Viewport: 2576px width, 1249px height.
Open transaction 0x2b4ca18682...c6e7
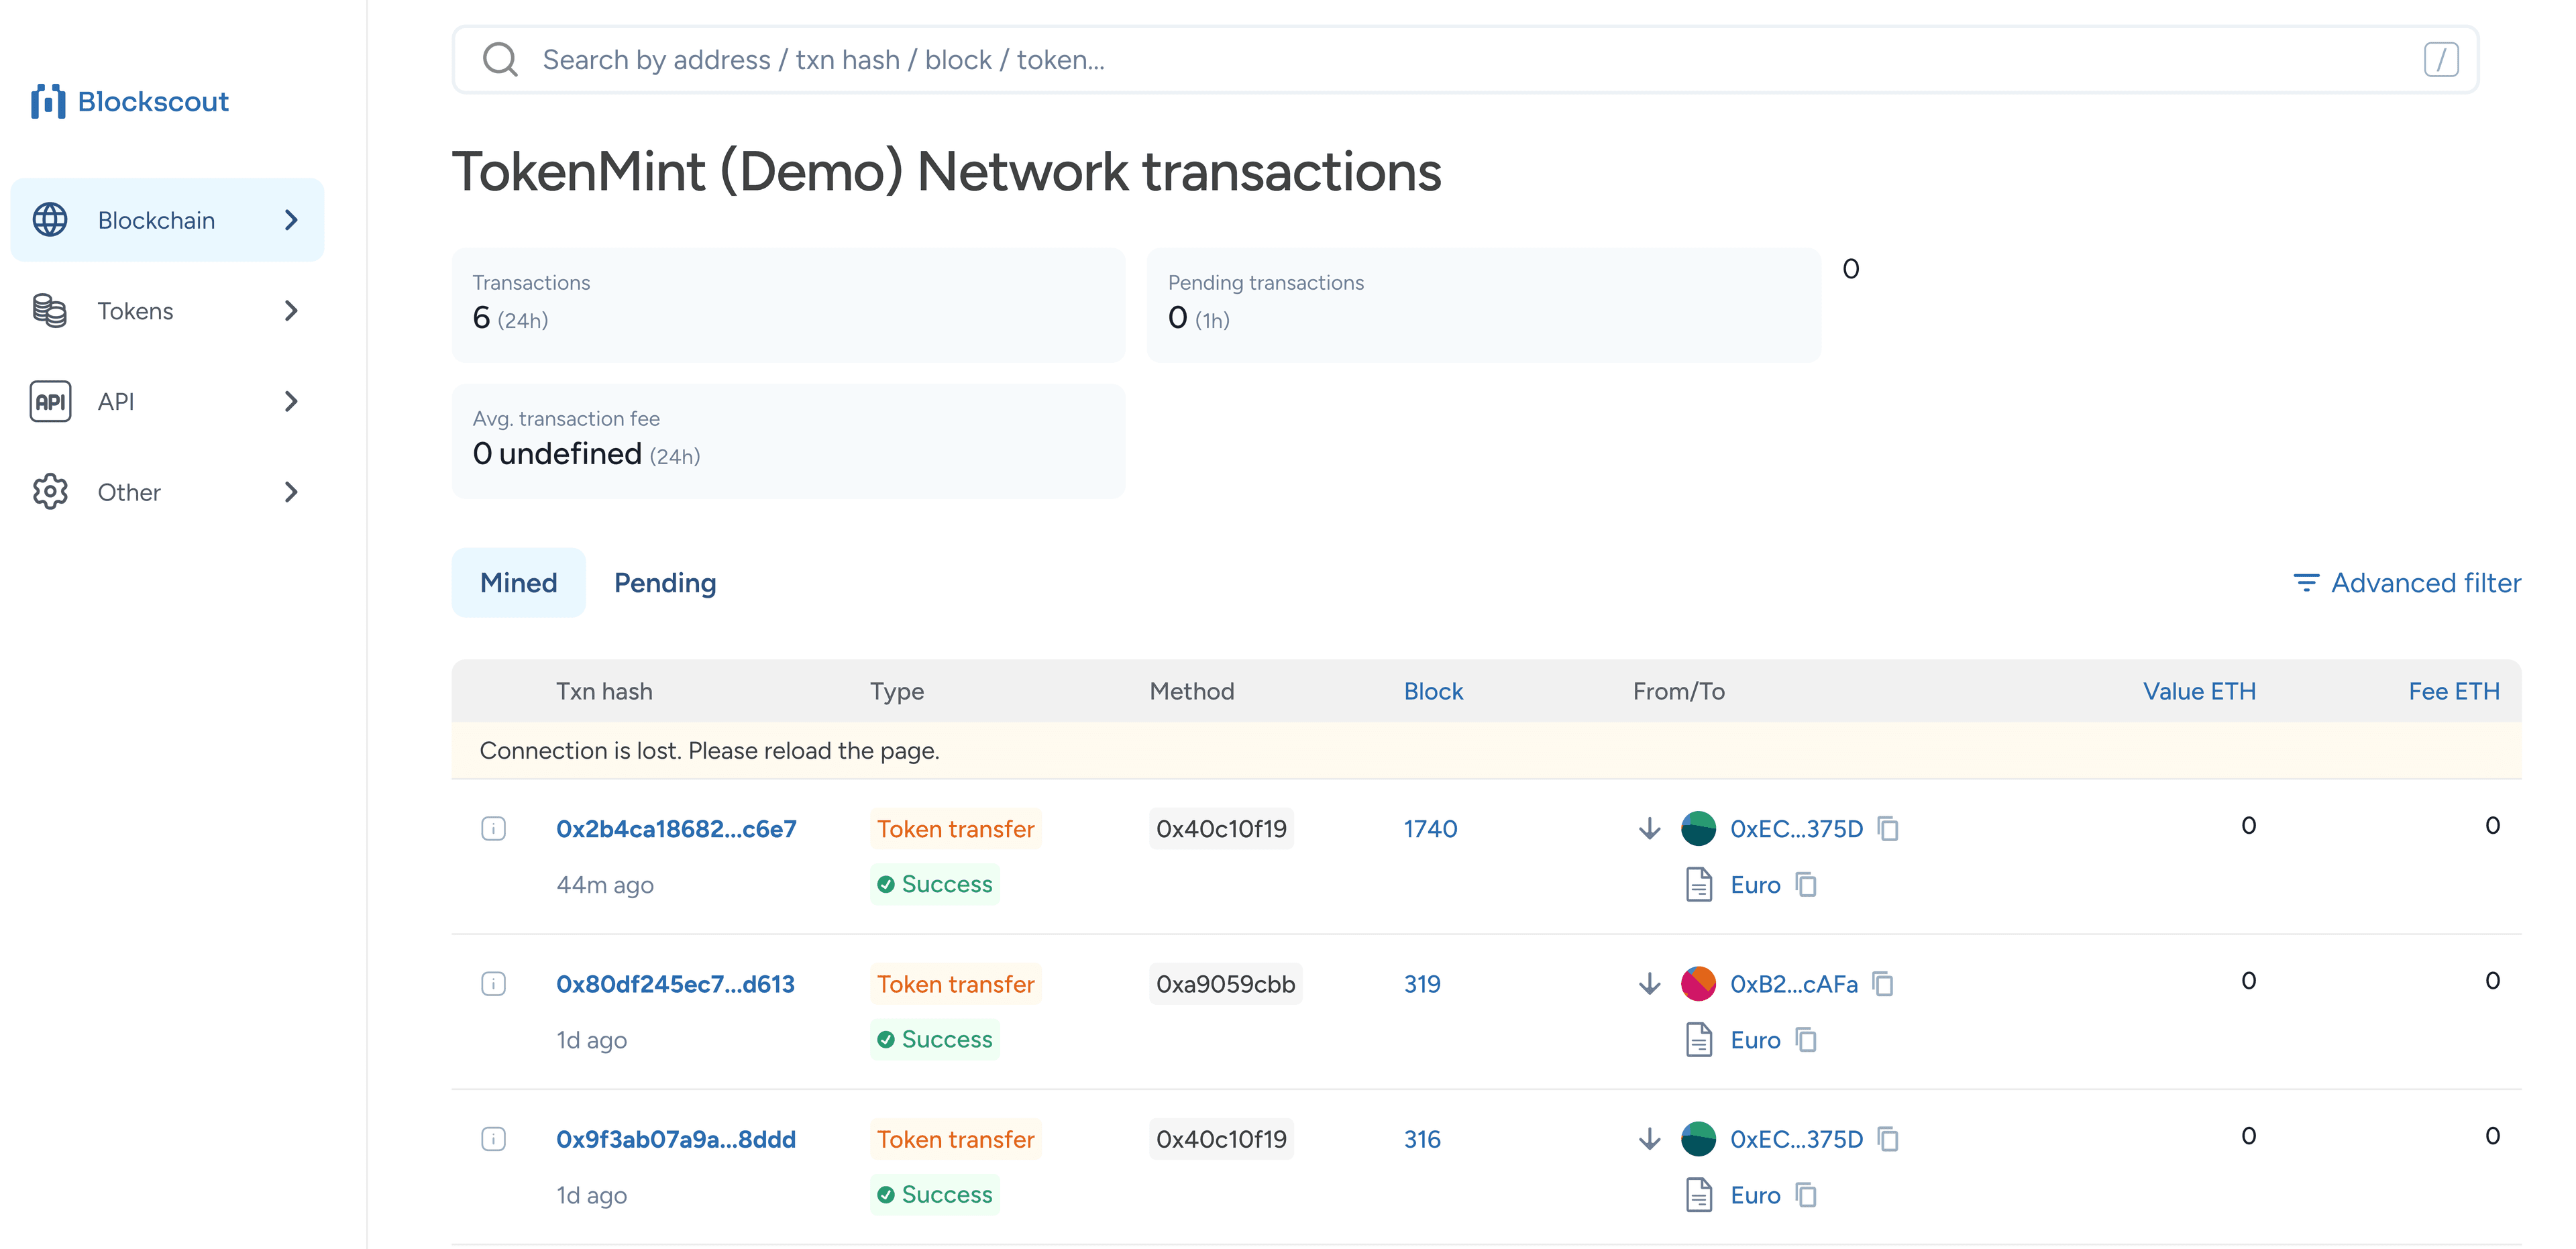click(x=676, y=829)
